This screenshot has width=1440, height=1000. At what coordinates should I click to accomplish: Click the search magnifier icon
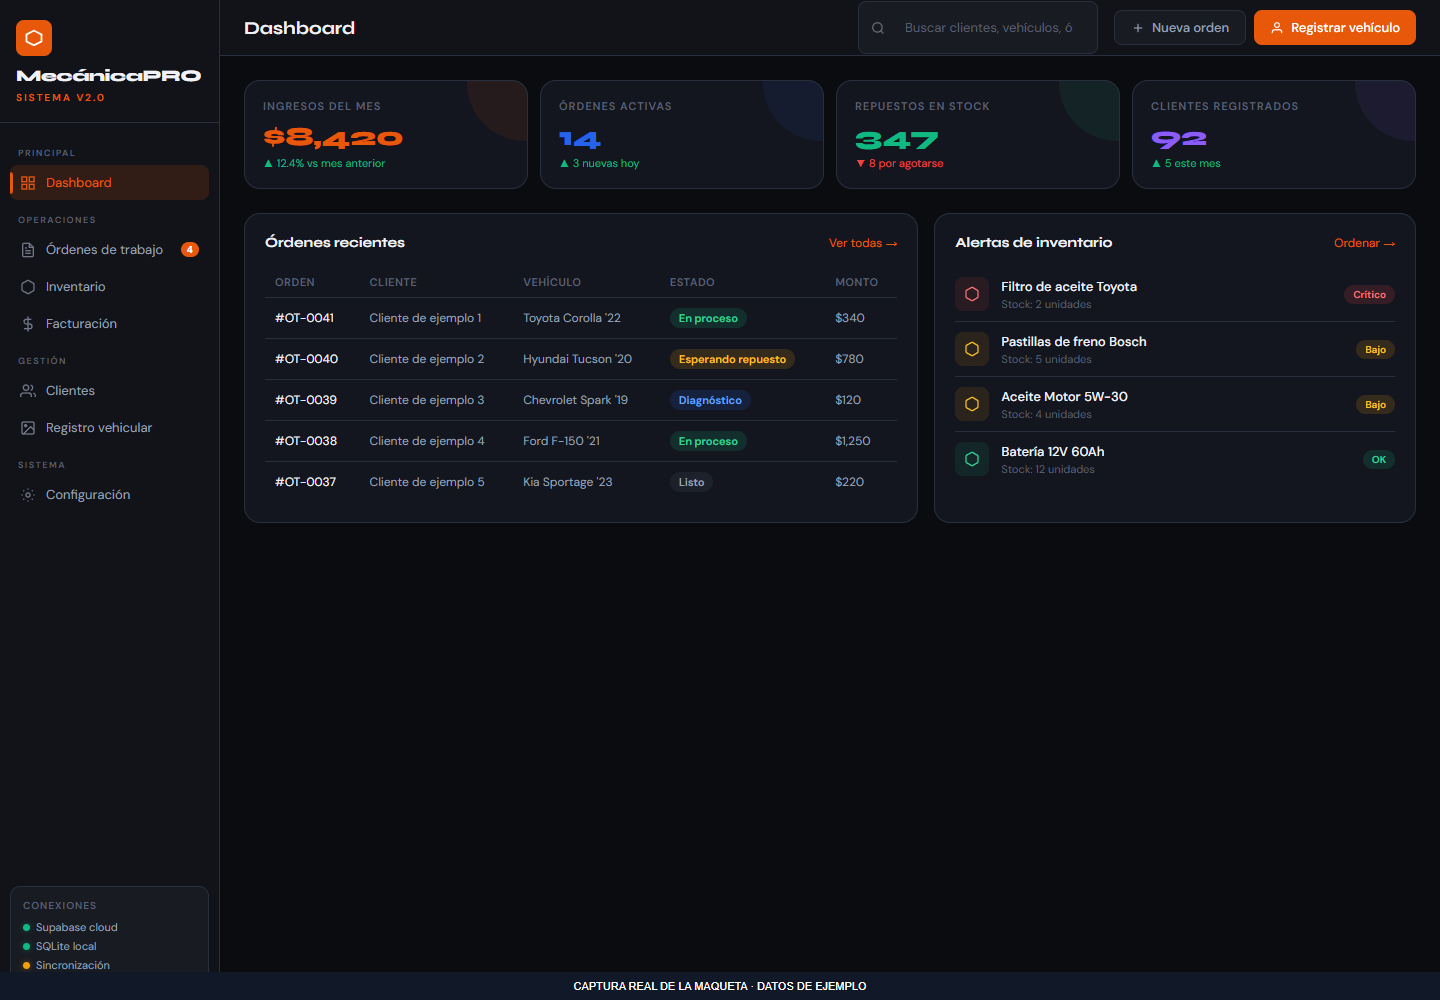[878, 28]
